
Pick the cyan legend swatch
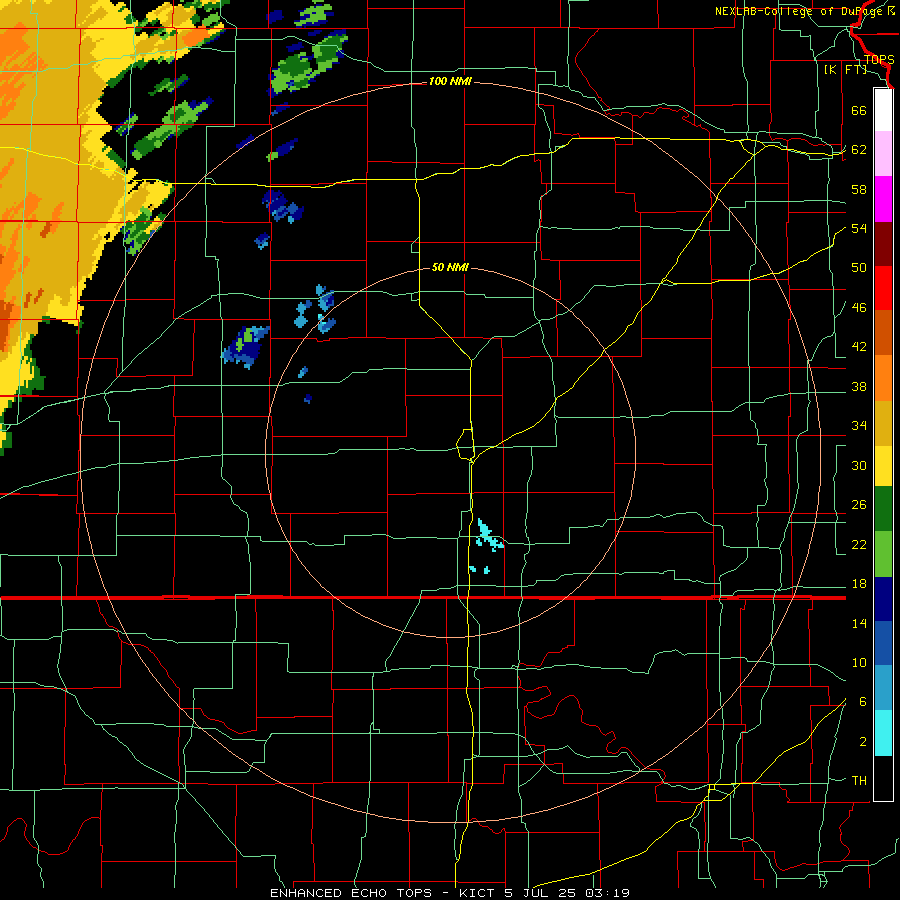tap(883, 733)
